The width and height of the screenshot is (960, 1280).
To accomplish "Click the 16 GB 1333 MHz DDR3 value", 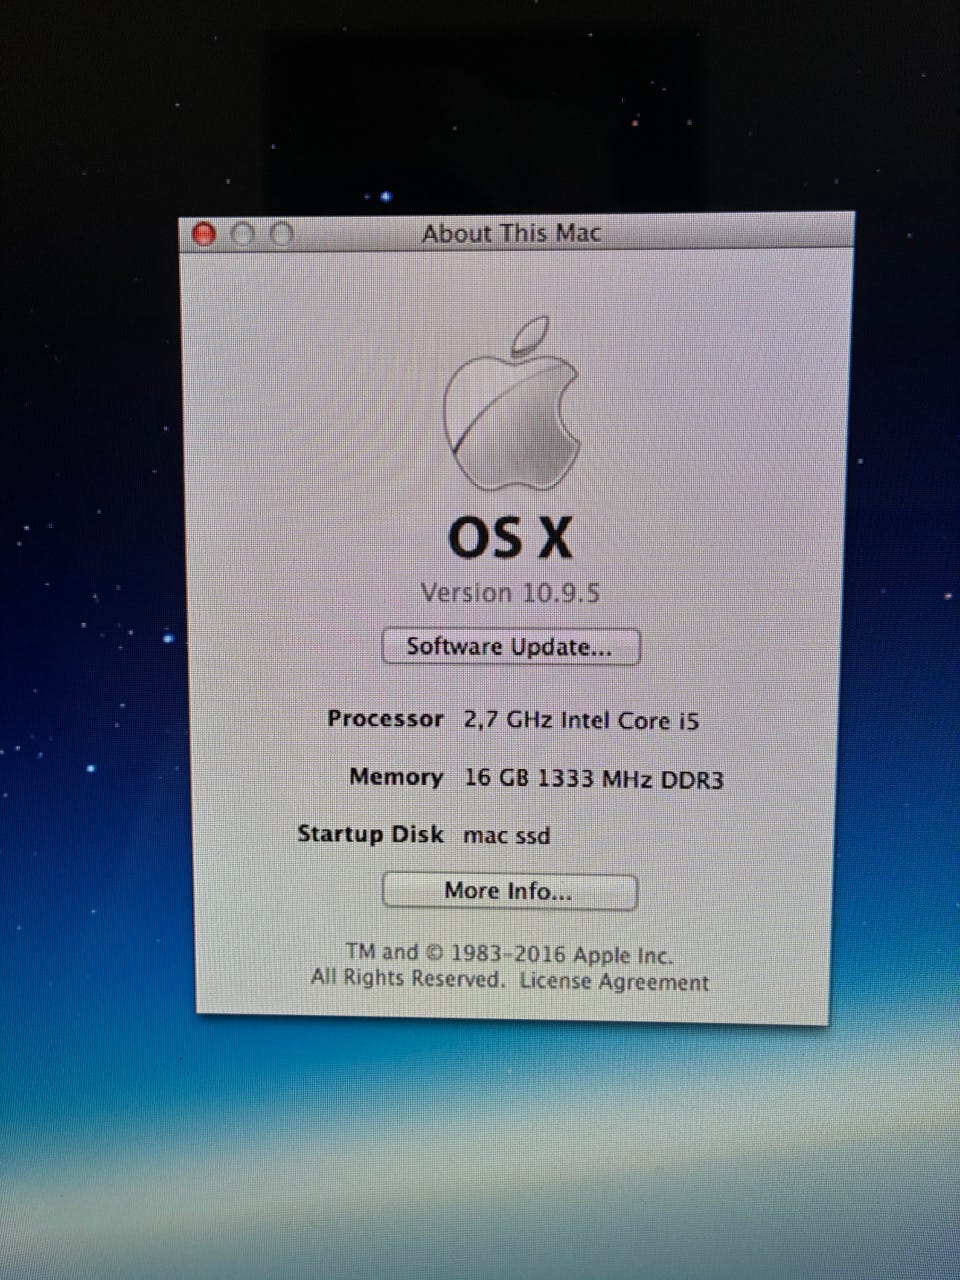I will tap(593, 778).
